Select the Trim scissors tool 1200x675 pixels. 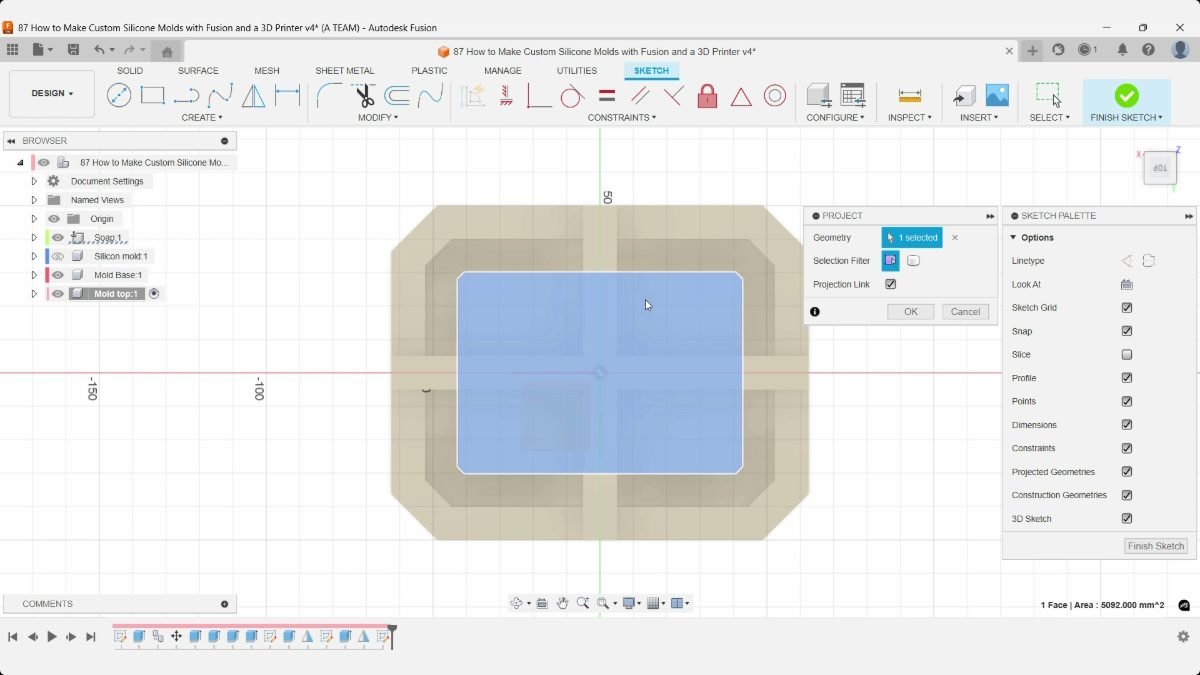pos(364,95)
